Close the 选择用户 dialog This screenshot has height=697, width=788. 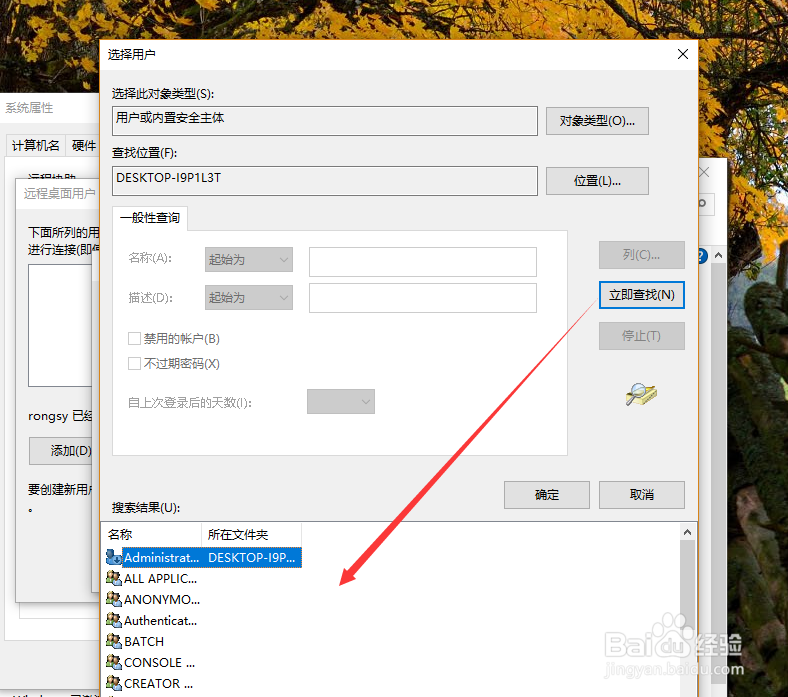point(682,54)
